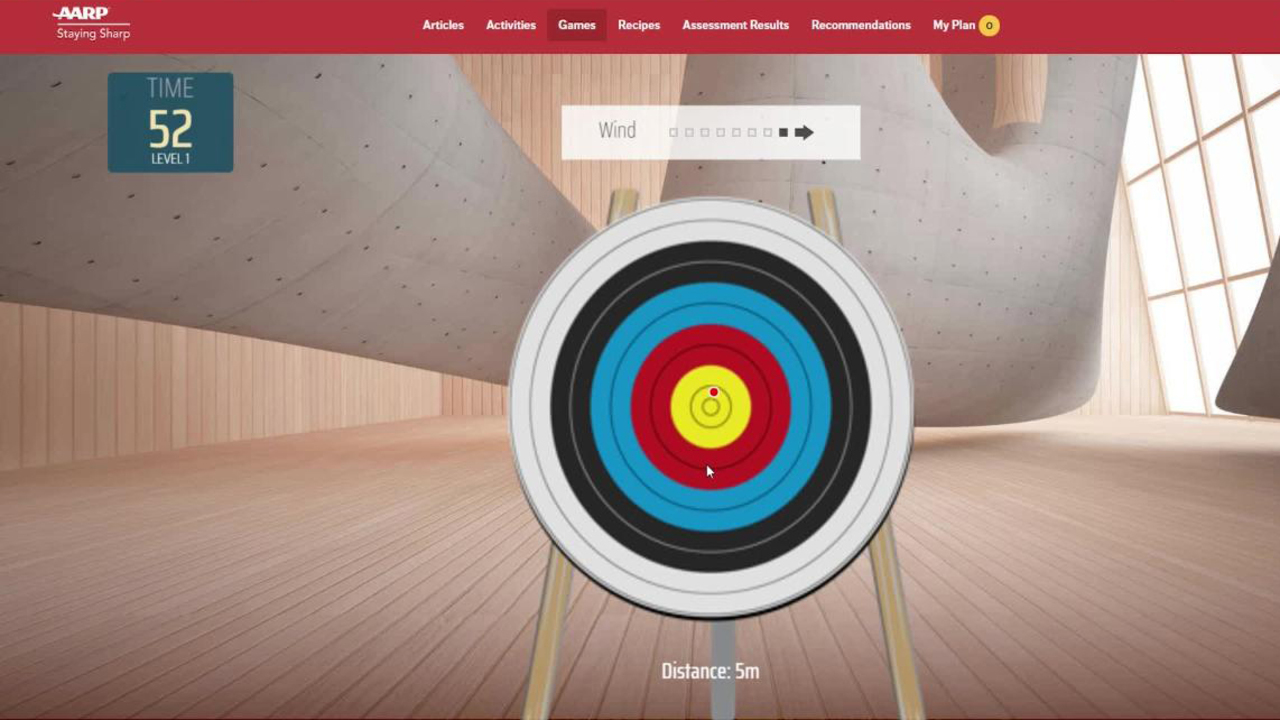Click the 'Distance: 5m' label
The width and height of the screenshot is (1280, 720).
click(710, 671)
